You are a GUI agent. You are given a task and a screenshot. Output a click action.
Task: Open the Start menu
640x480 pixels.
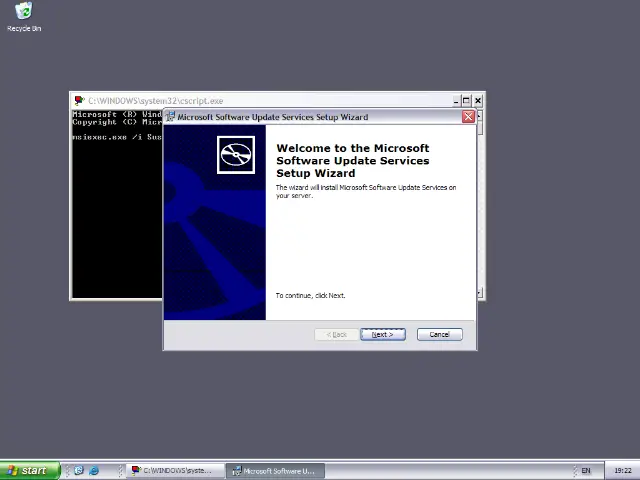[30, 471]
